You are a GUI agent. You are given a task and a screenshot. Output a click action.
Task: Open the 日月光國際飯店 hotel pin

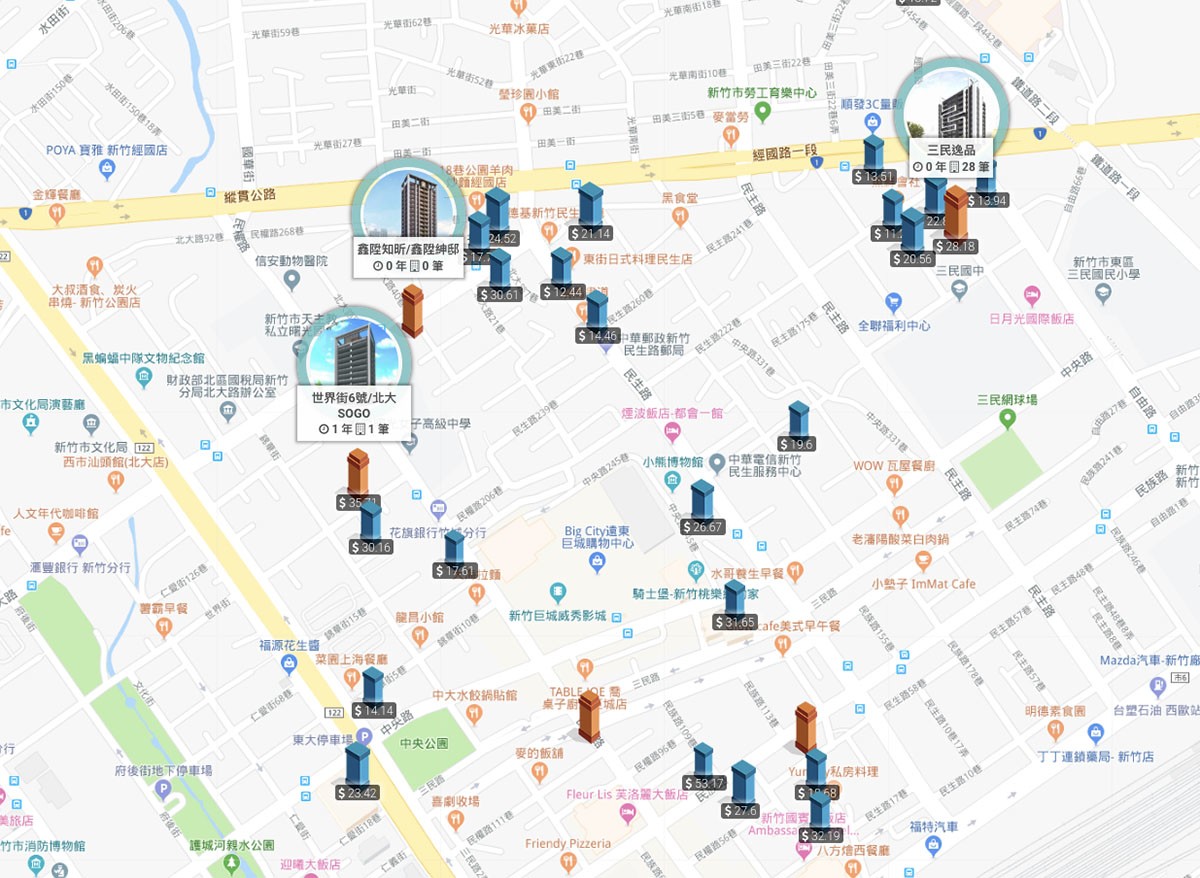click(x=1032, y=295)
